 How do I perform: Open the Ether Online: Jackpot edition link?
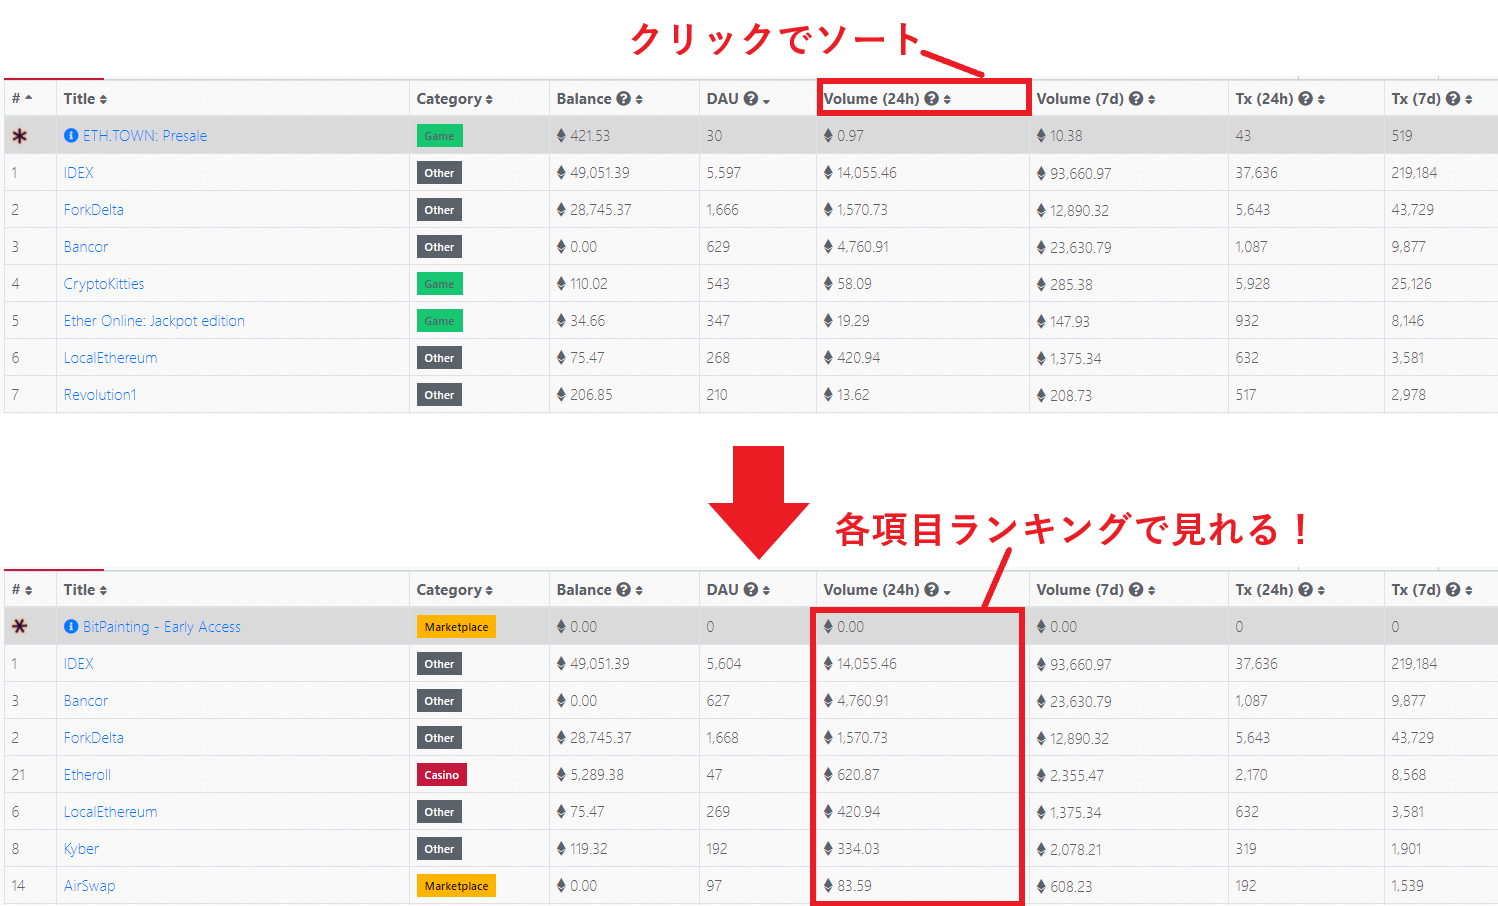[154, 321]
